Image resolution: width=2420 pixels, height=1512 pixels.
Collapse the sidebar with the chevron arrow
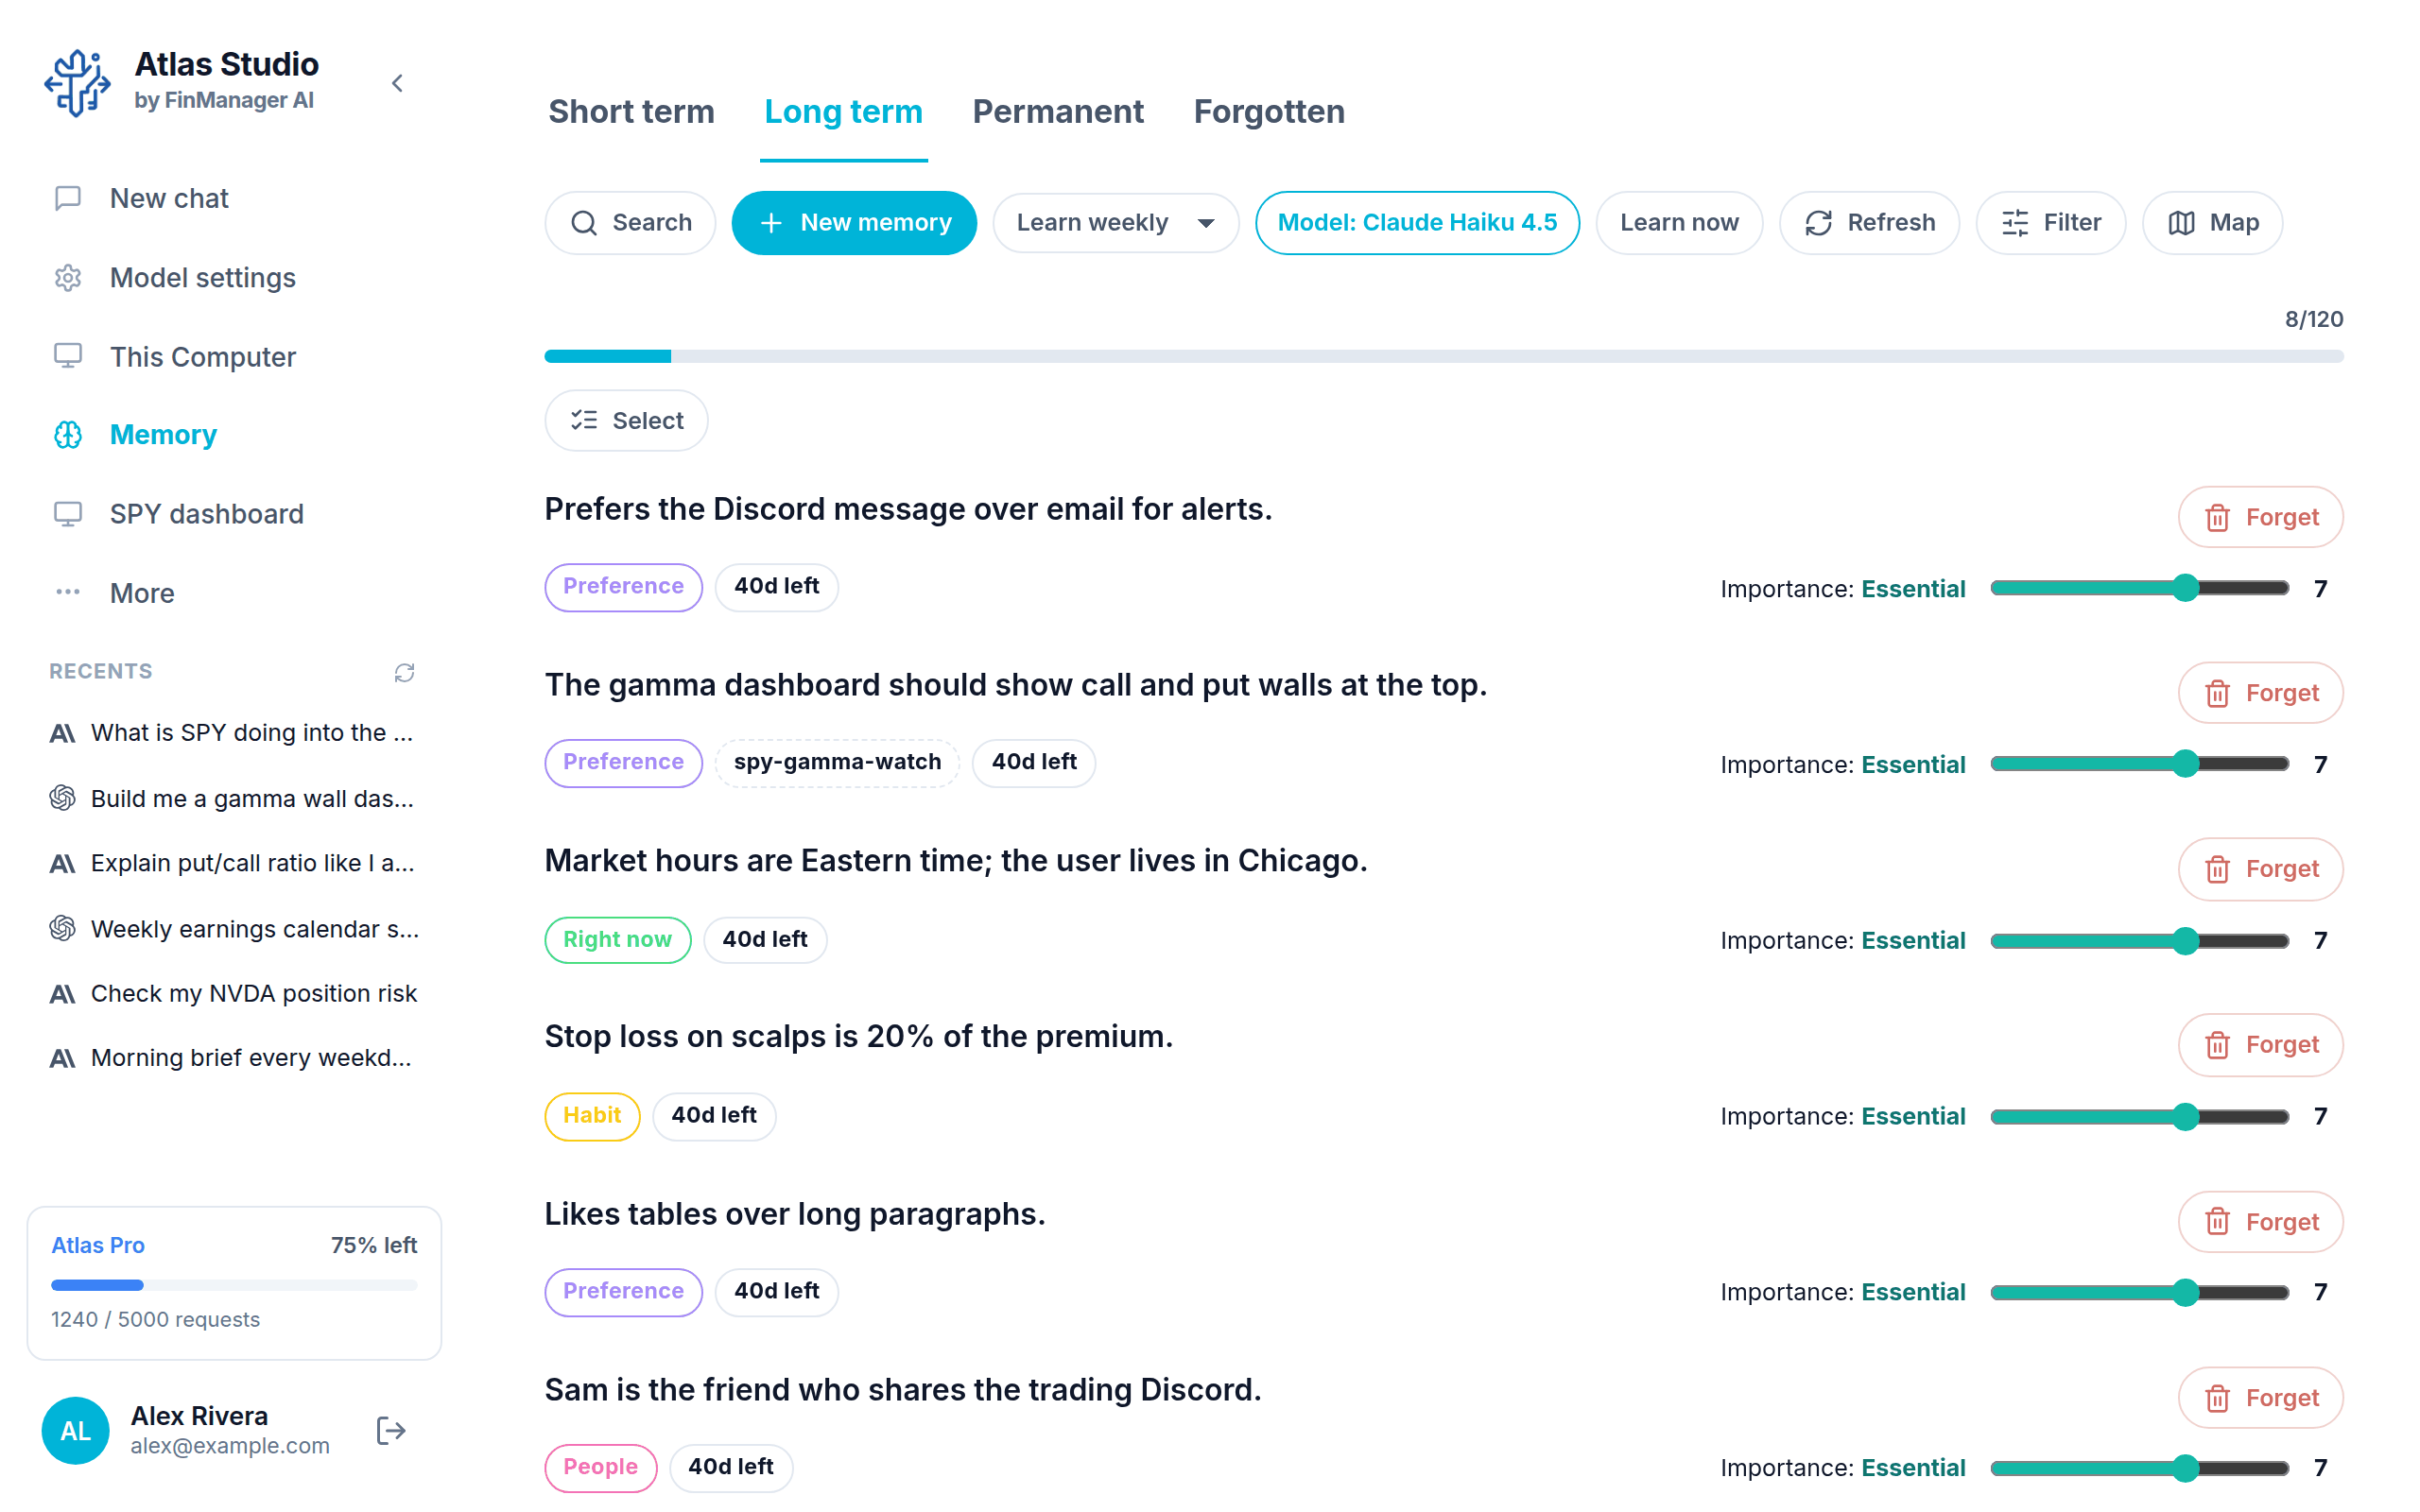[x=397, y=83]
